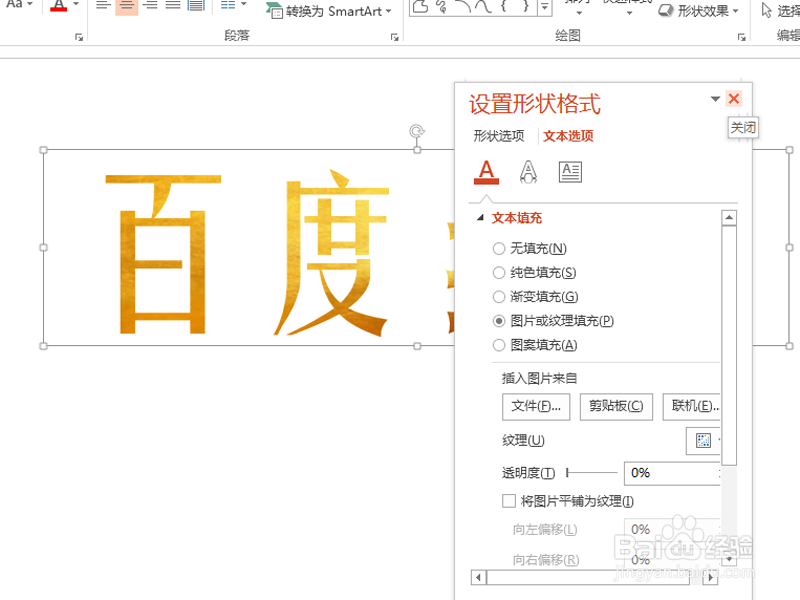The image size is (800, 600).
Task: Click the 文件(F)... button
Action: [x=536, y=407]
